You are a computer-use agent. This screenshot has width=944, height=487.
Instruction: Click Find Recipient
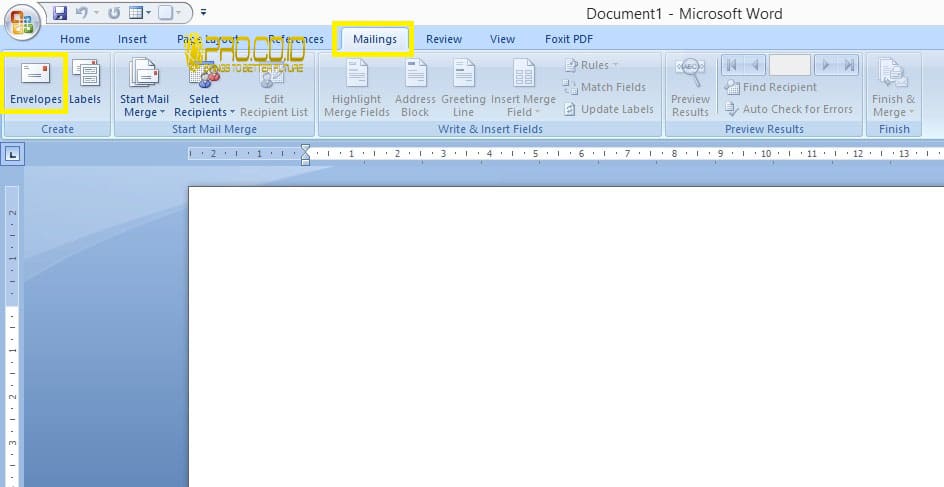(x=771, y=87)
